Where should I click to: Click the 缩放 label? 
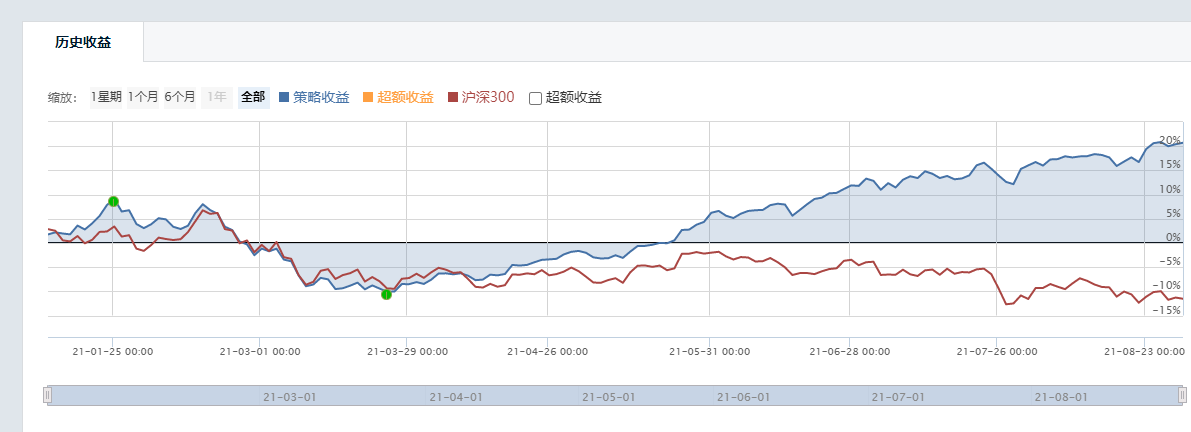(x=62, y=98)
